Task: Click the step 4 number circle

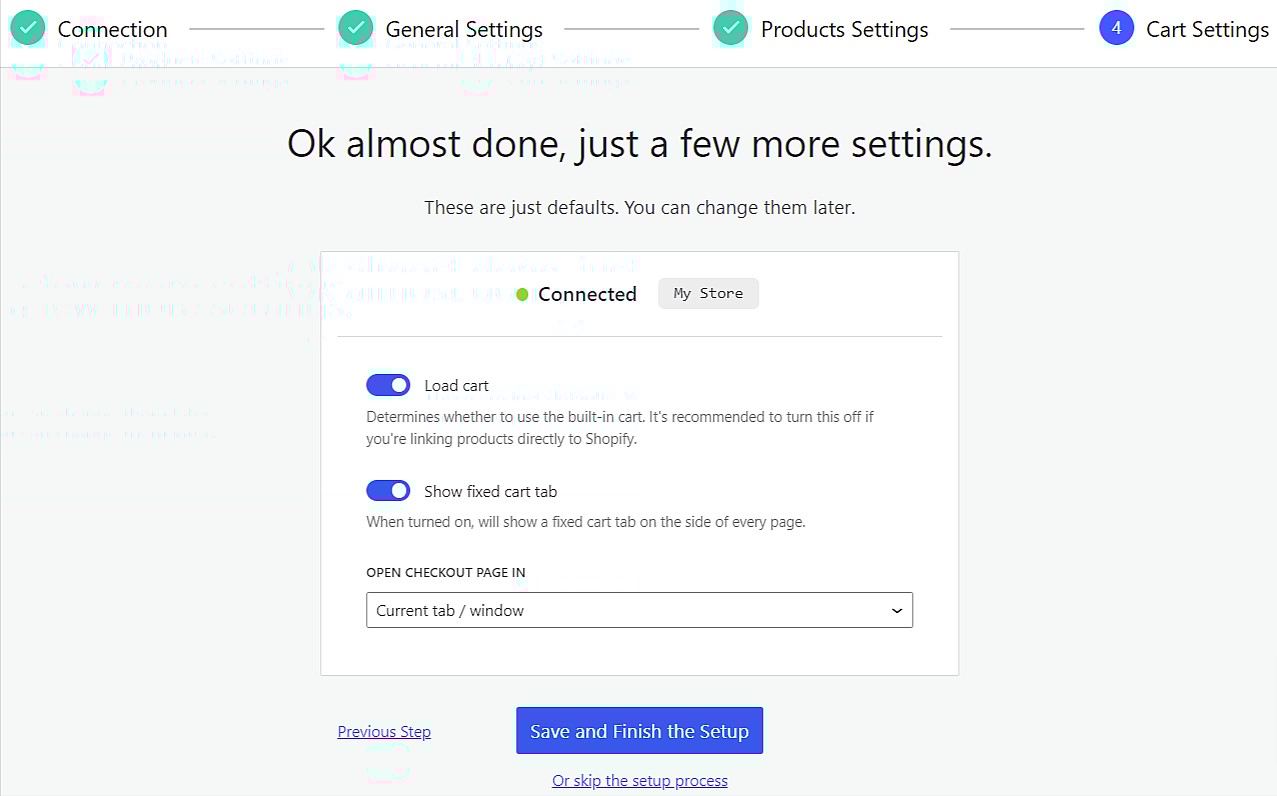Action: click(x=1116, y=29)
